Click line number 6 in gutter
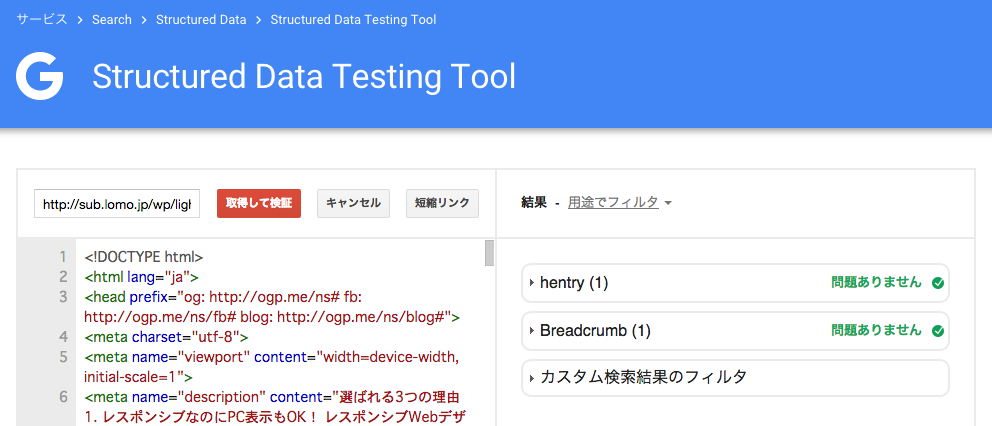 coord(63,397)
